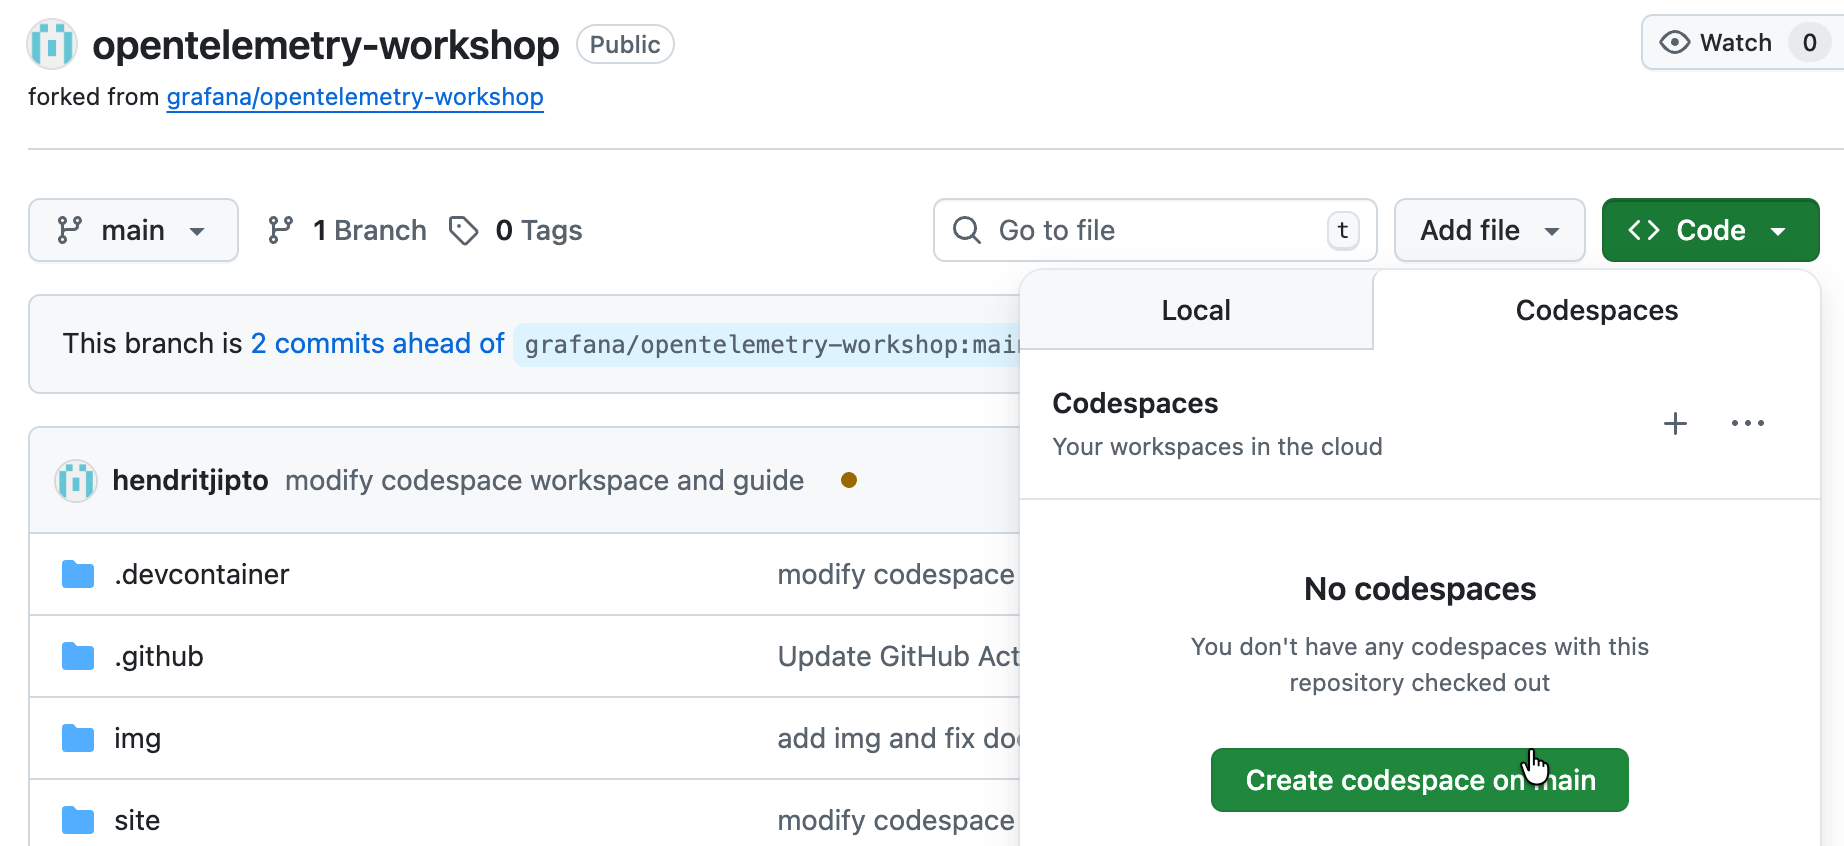Open grafana/opentelemetry-workshop fork source link
The image size is (1844, 846).
[355, 97]
